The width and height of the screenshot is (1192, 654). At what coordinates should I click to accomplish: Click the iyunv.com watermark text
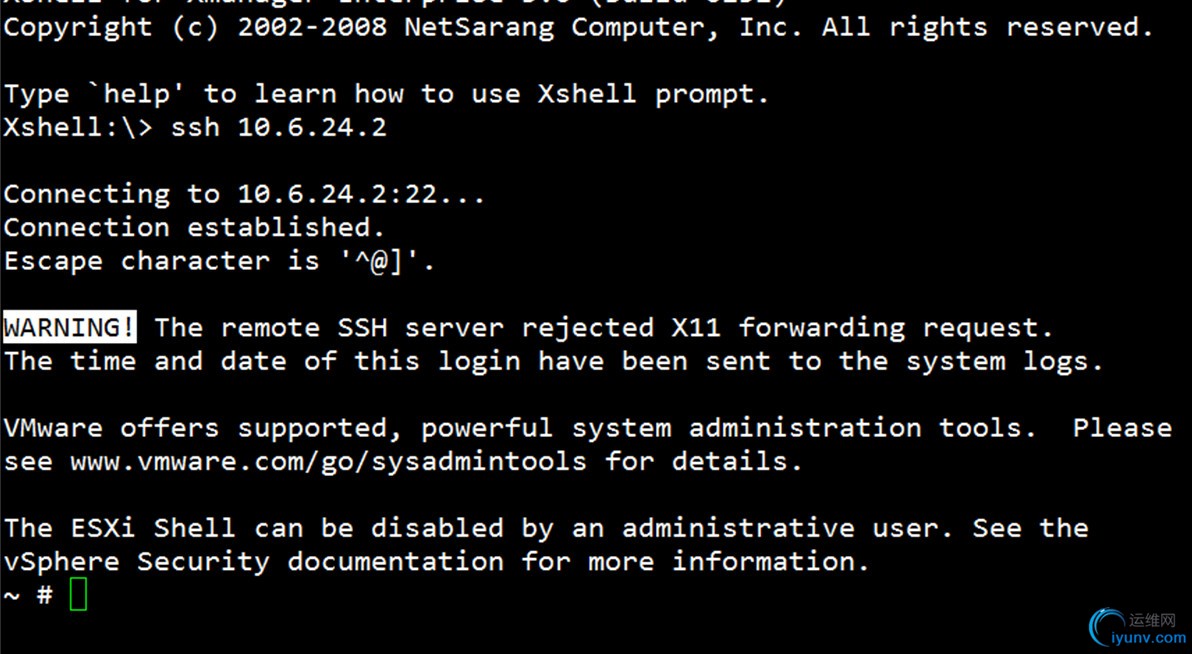(x=1149, y=638)
